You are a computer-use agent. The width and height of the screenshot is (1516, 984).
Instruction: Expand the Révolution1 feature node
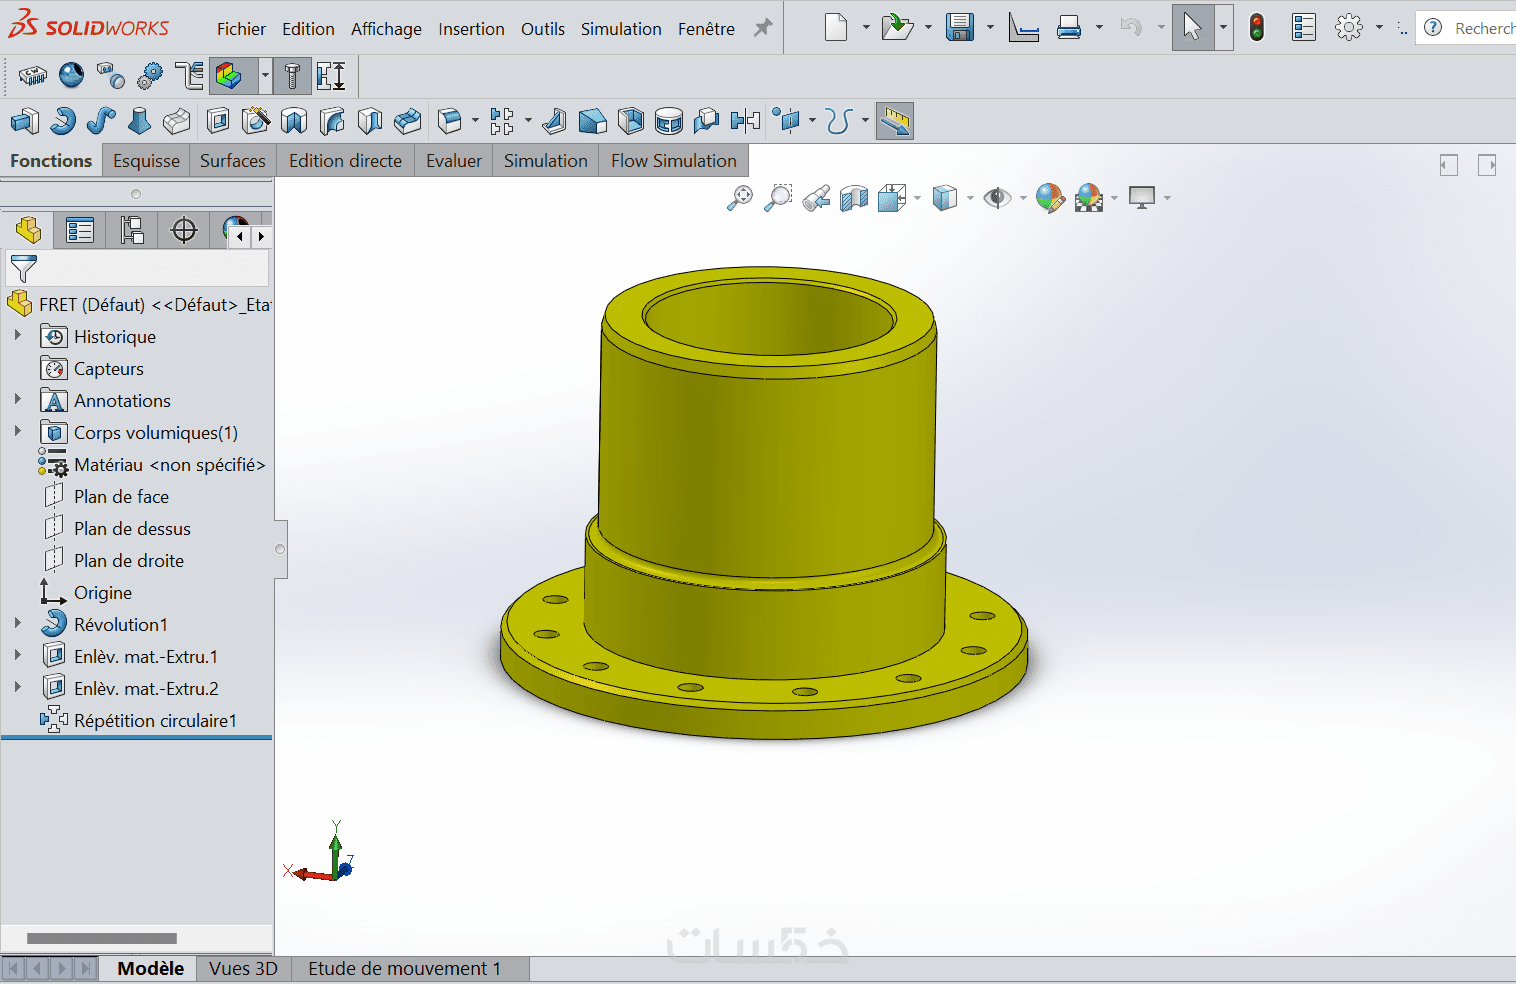coord(18,624)
